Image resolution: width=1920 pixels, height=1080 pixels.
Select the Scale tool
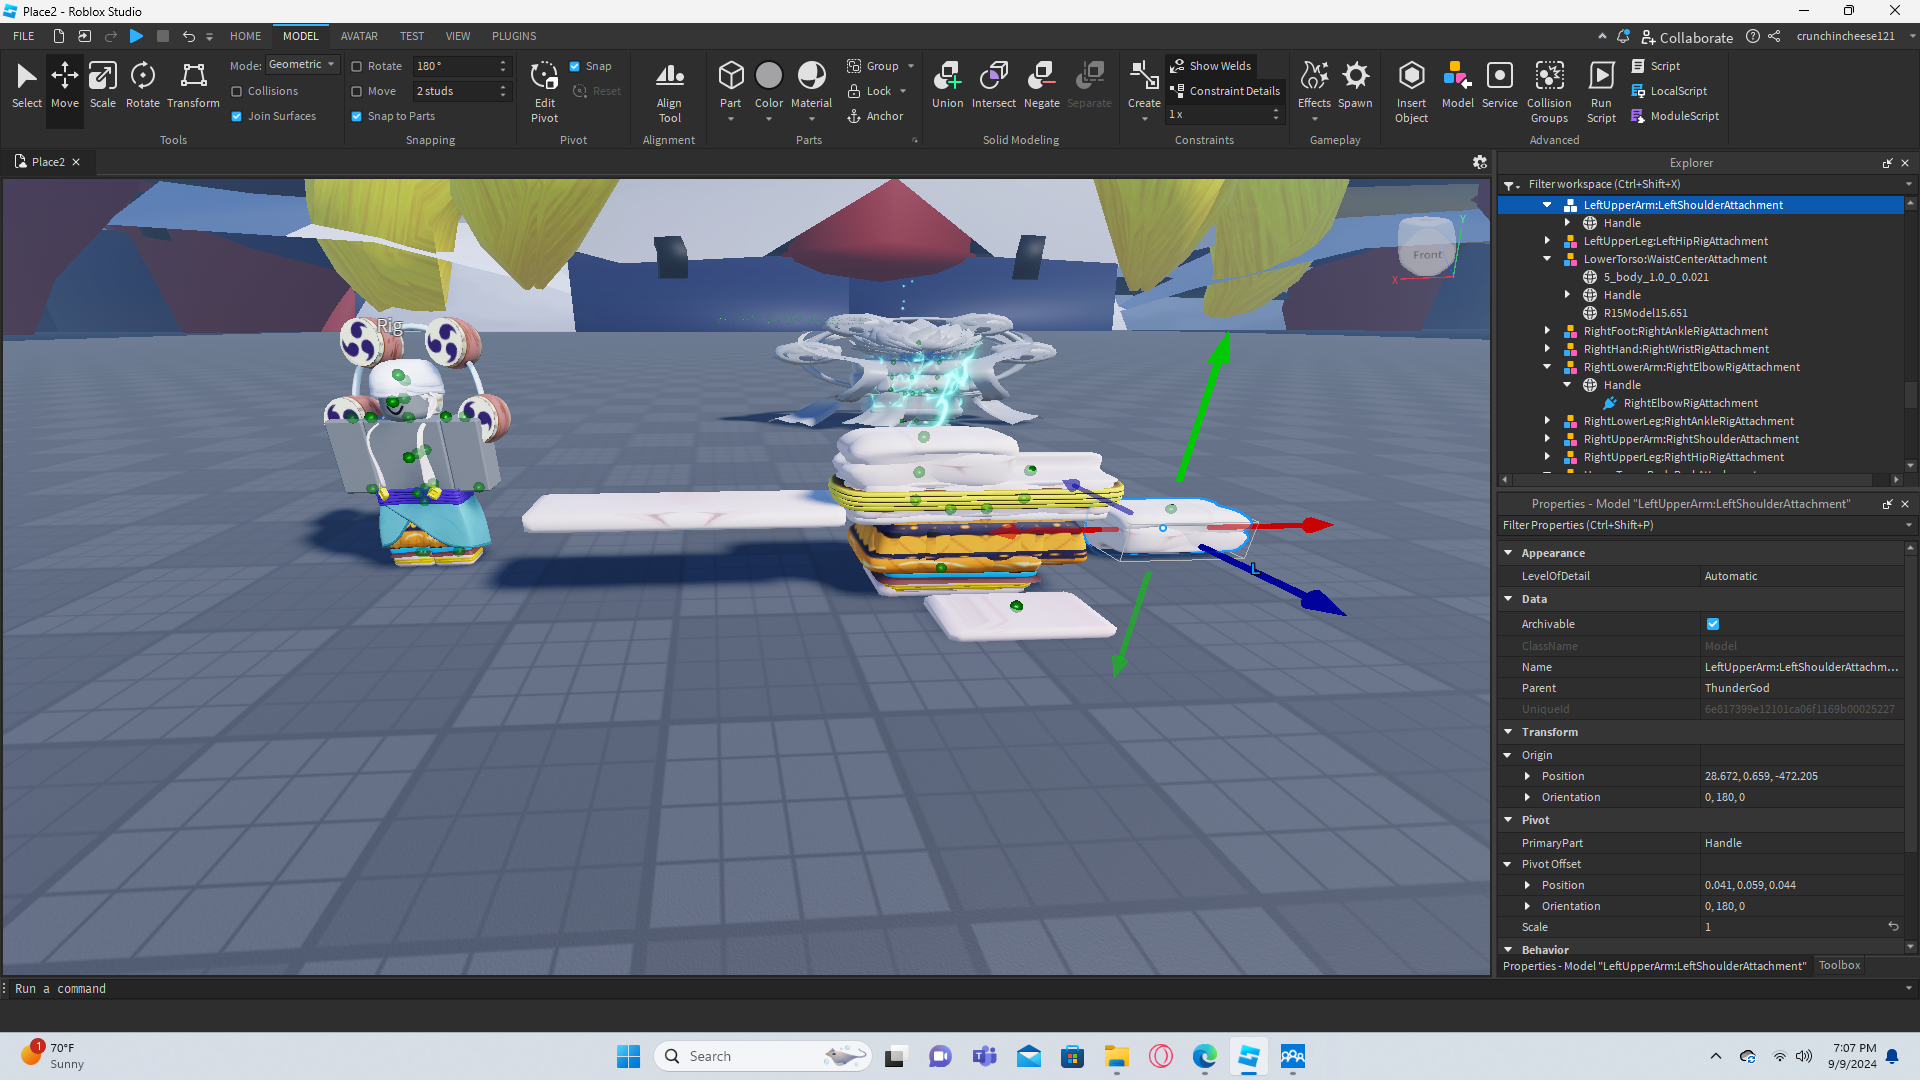[x=103, y=84]
